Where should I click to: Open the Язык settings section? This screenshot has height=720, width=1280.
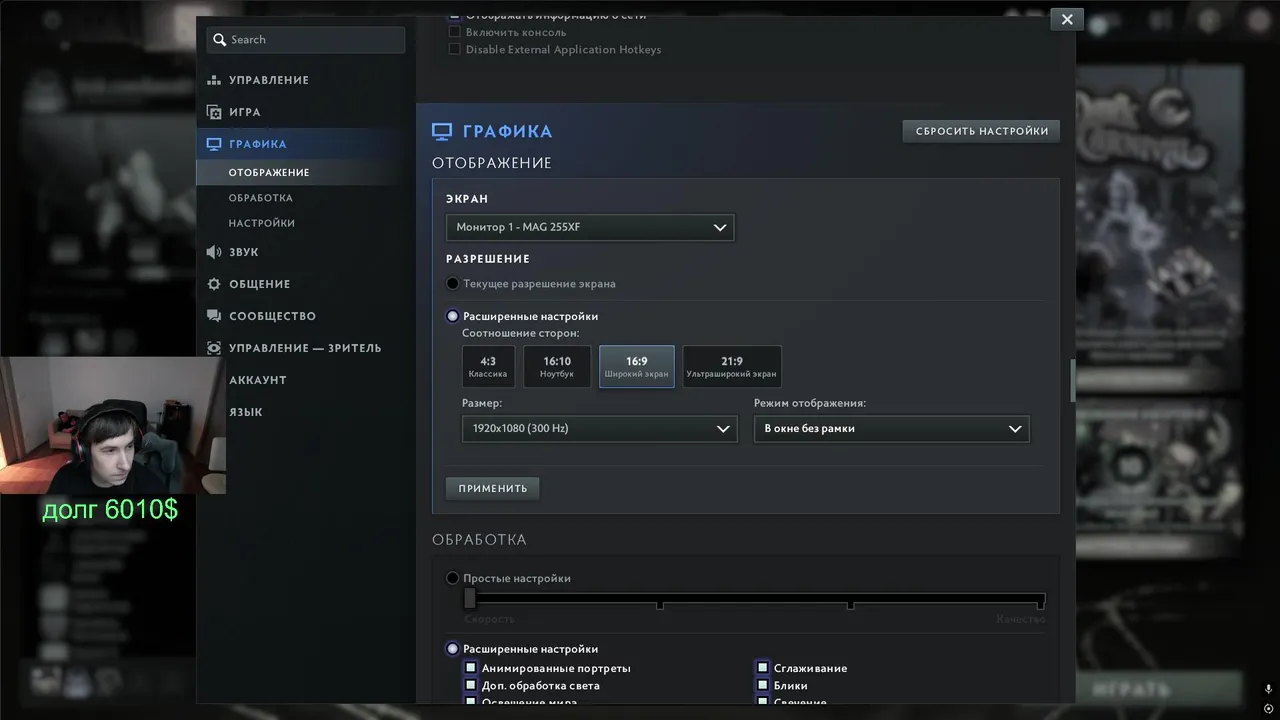coord(246,412)
